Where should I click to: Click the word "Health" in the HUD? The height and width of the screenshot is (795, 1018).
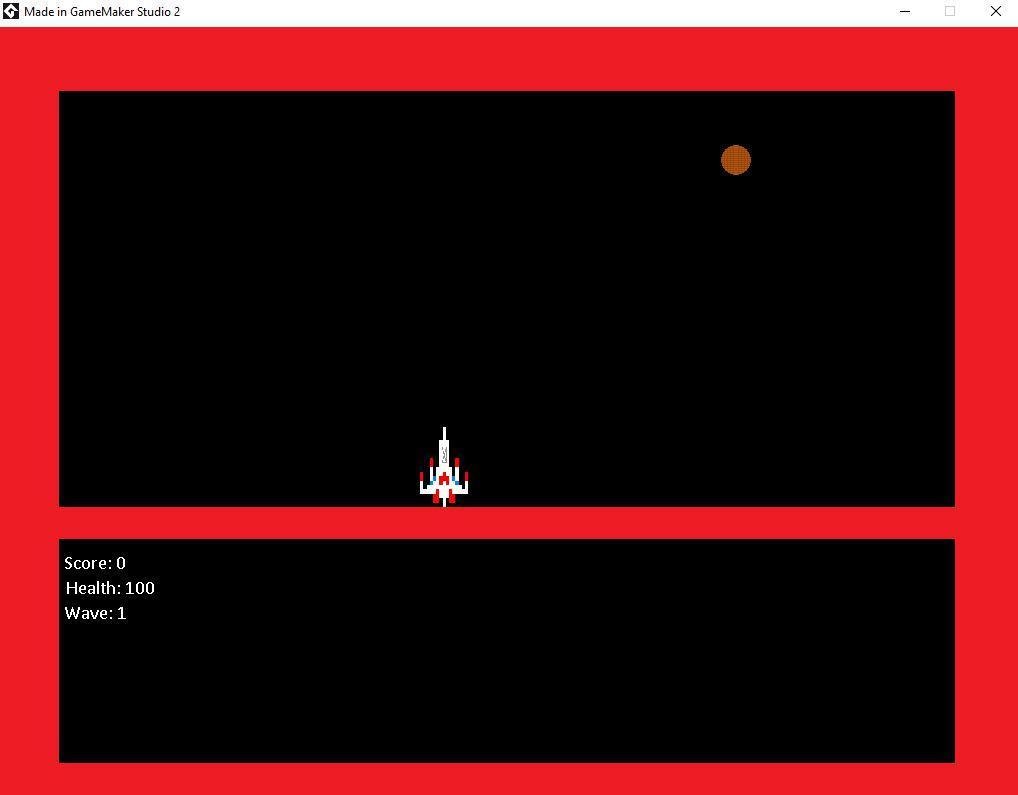[x=92, y=588]
